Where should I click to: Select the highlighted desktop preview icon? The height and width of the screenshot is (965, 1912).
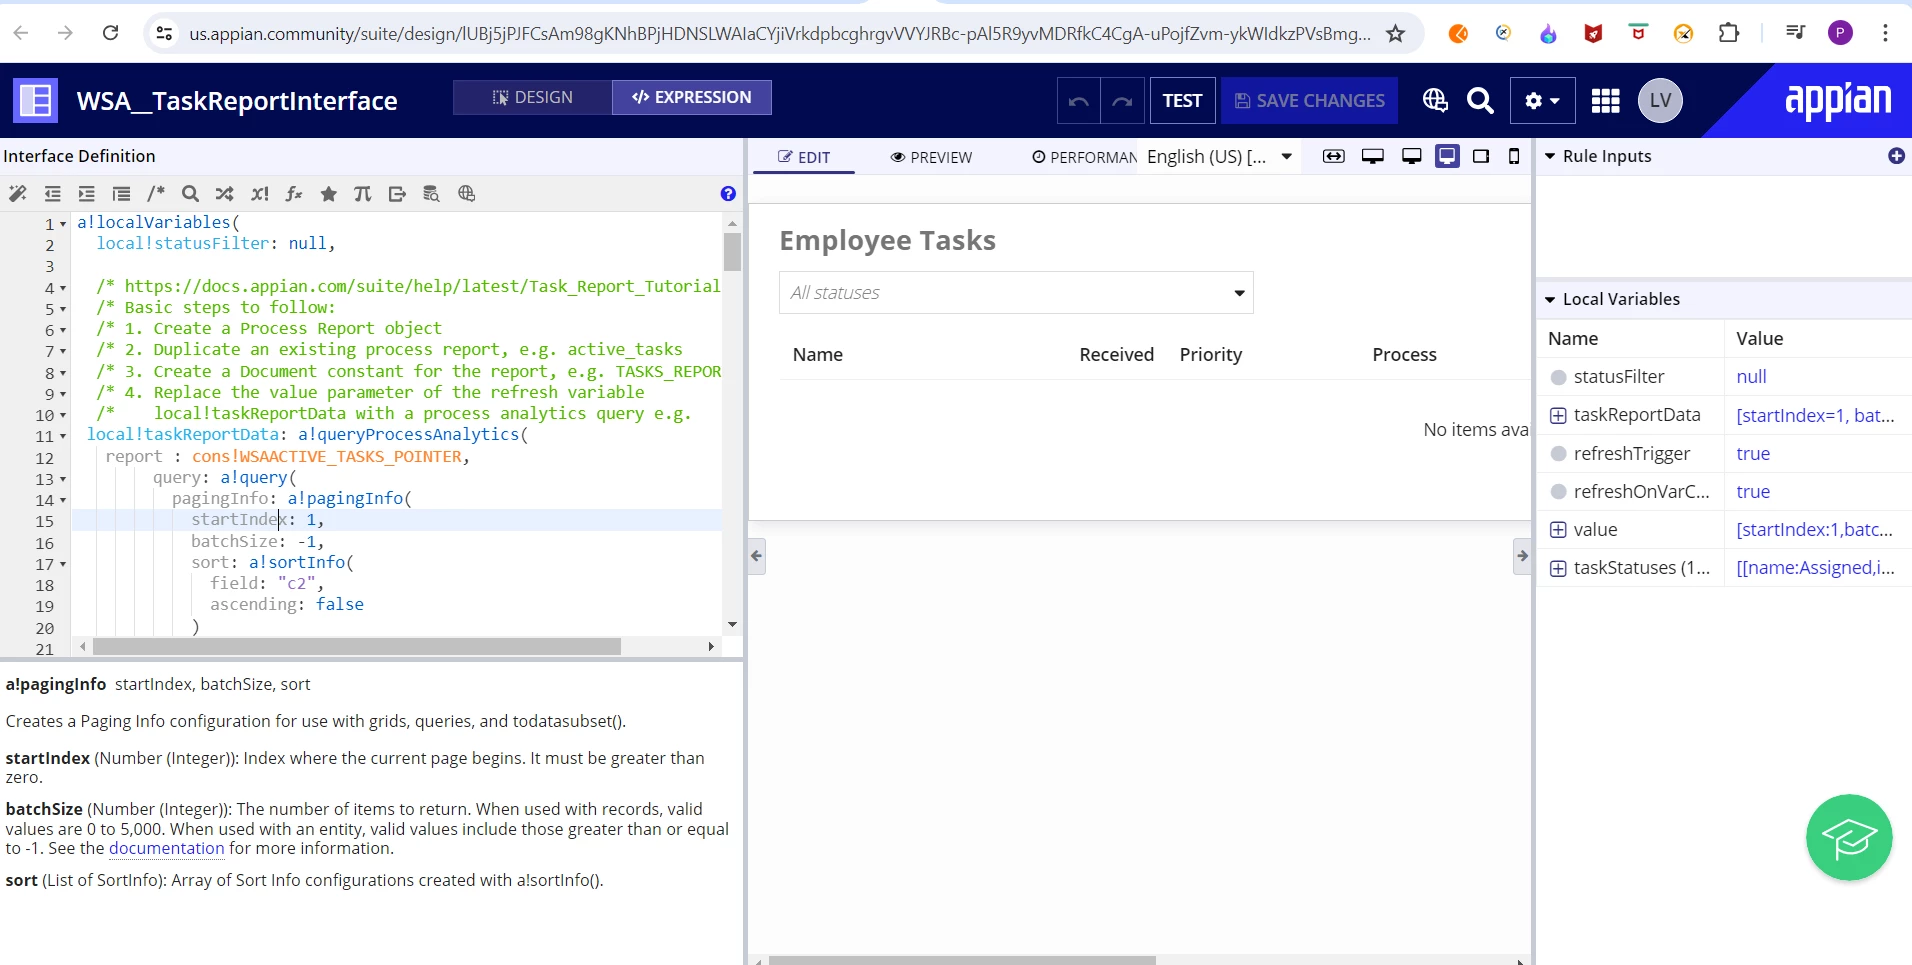(1447, 156)
